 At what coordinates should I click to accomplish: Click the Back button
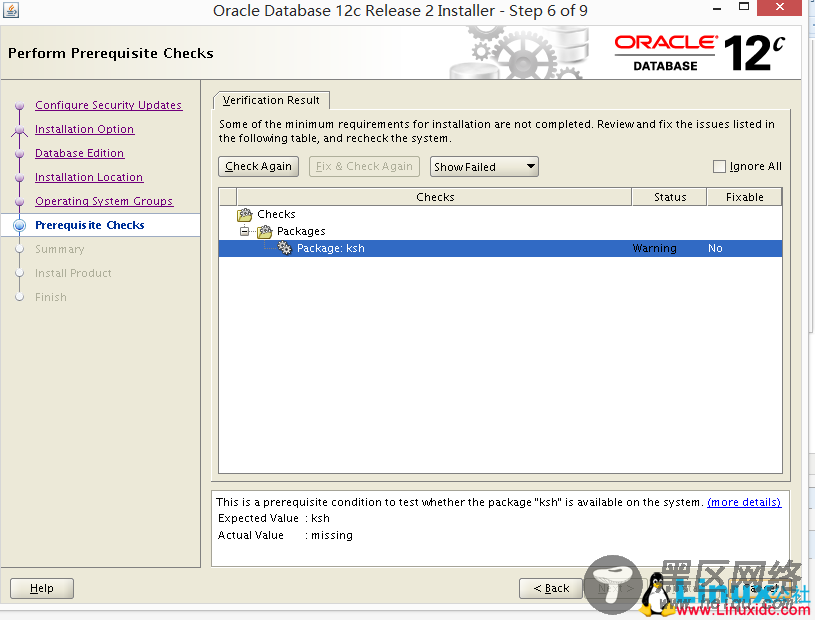coord(551,588)
